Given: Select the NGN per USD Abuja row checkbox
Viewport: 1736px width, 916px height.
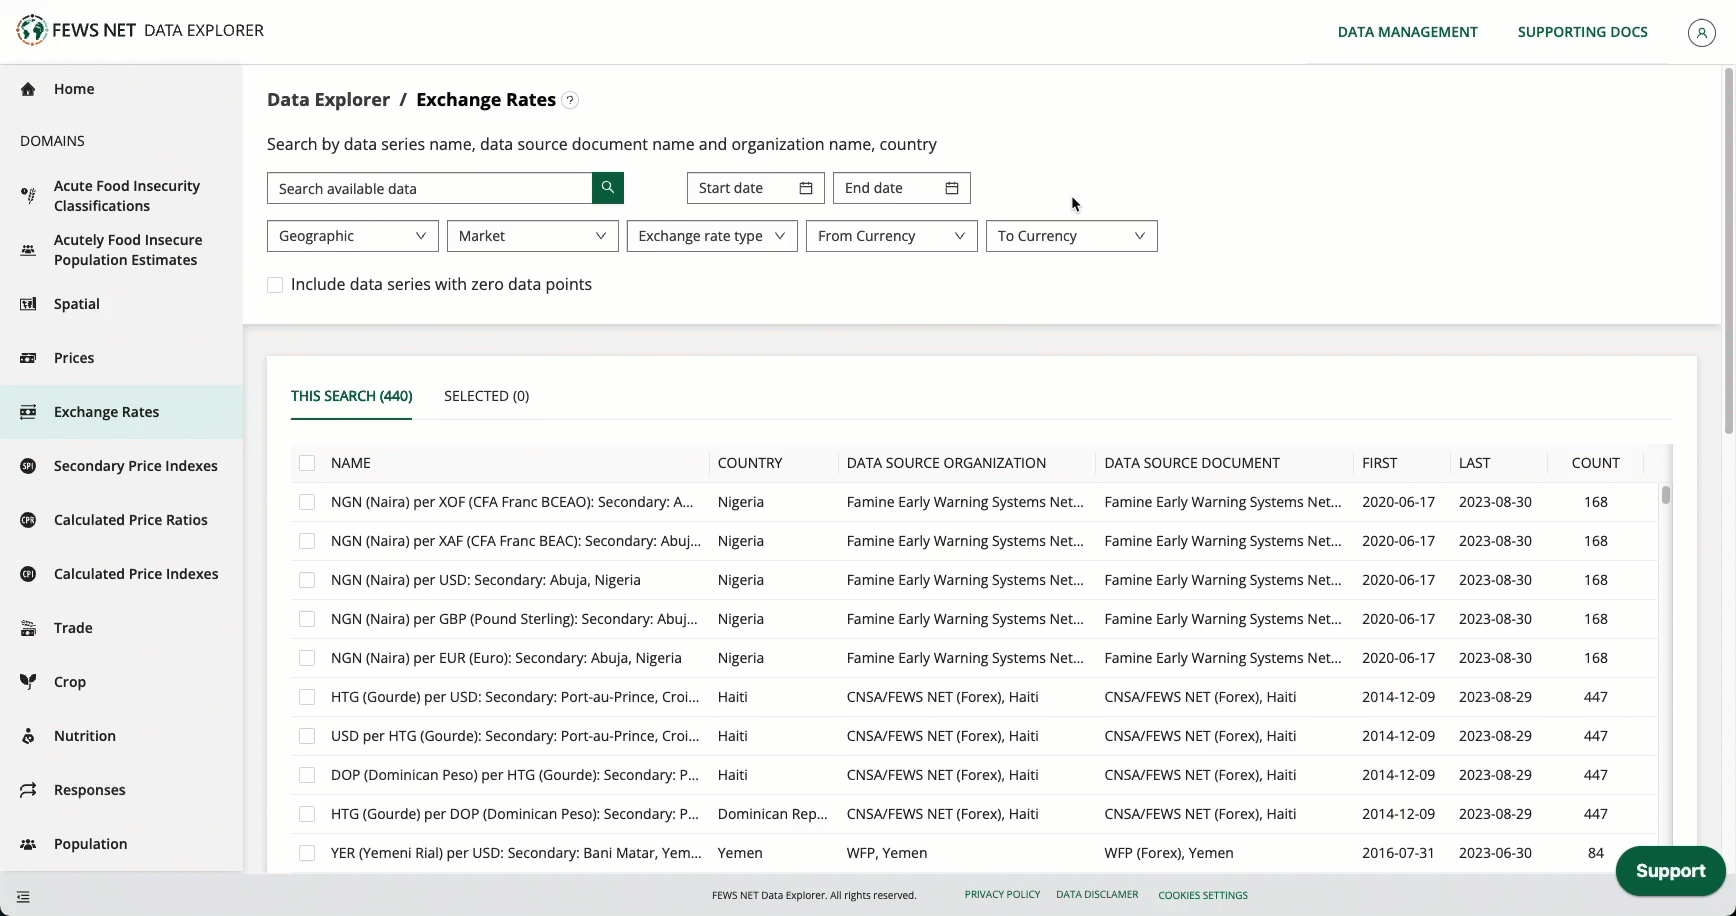Looking at the screenshot, I should 307,580.
